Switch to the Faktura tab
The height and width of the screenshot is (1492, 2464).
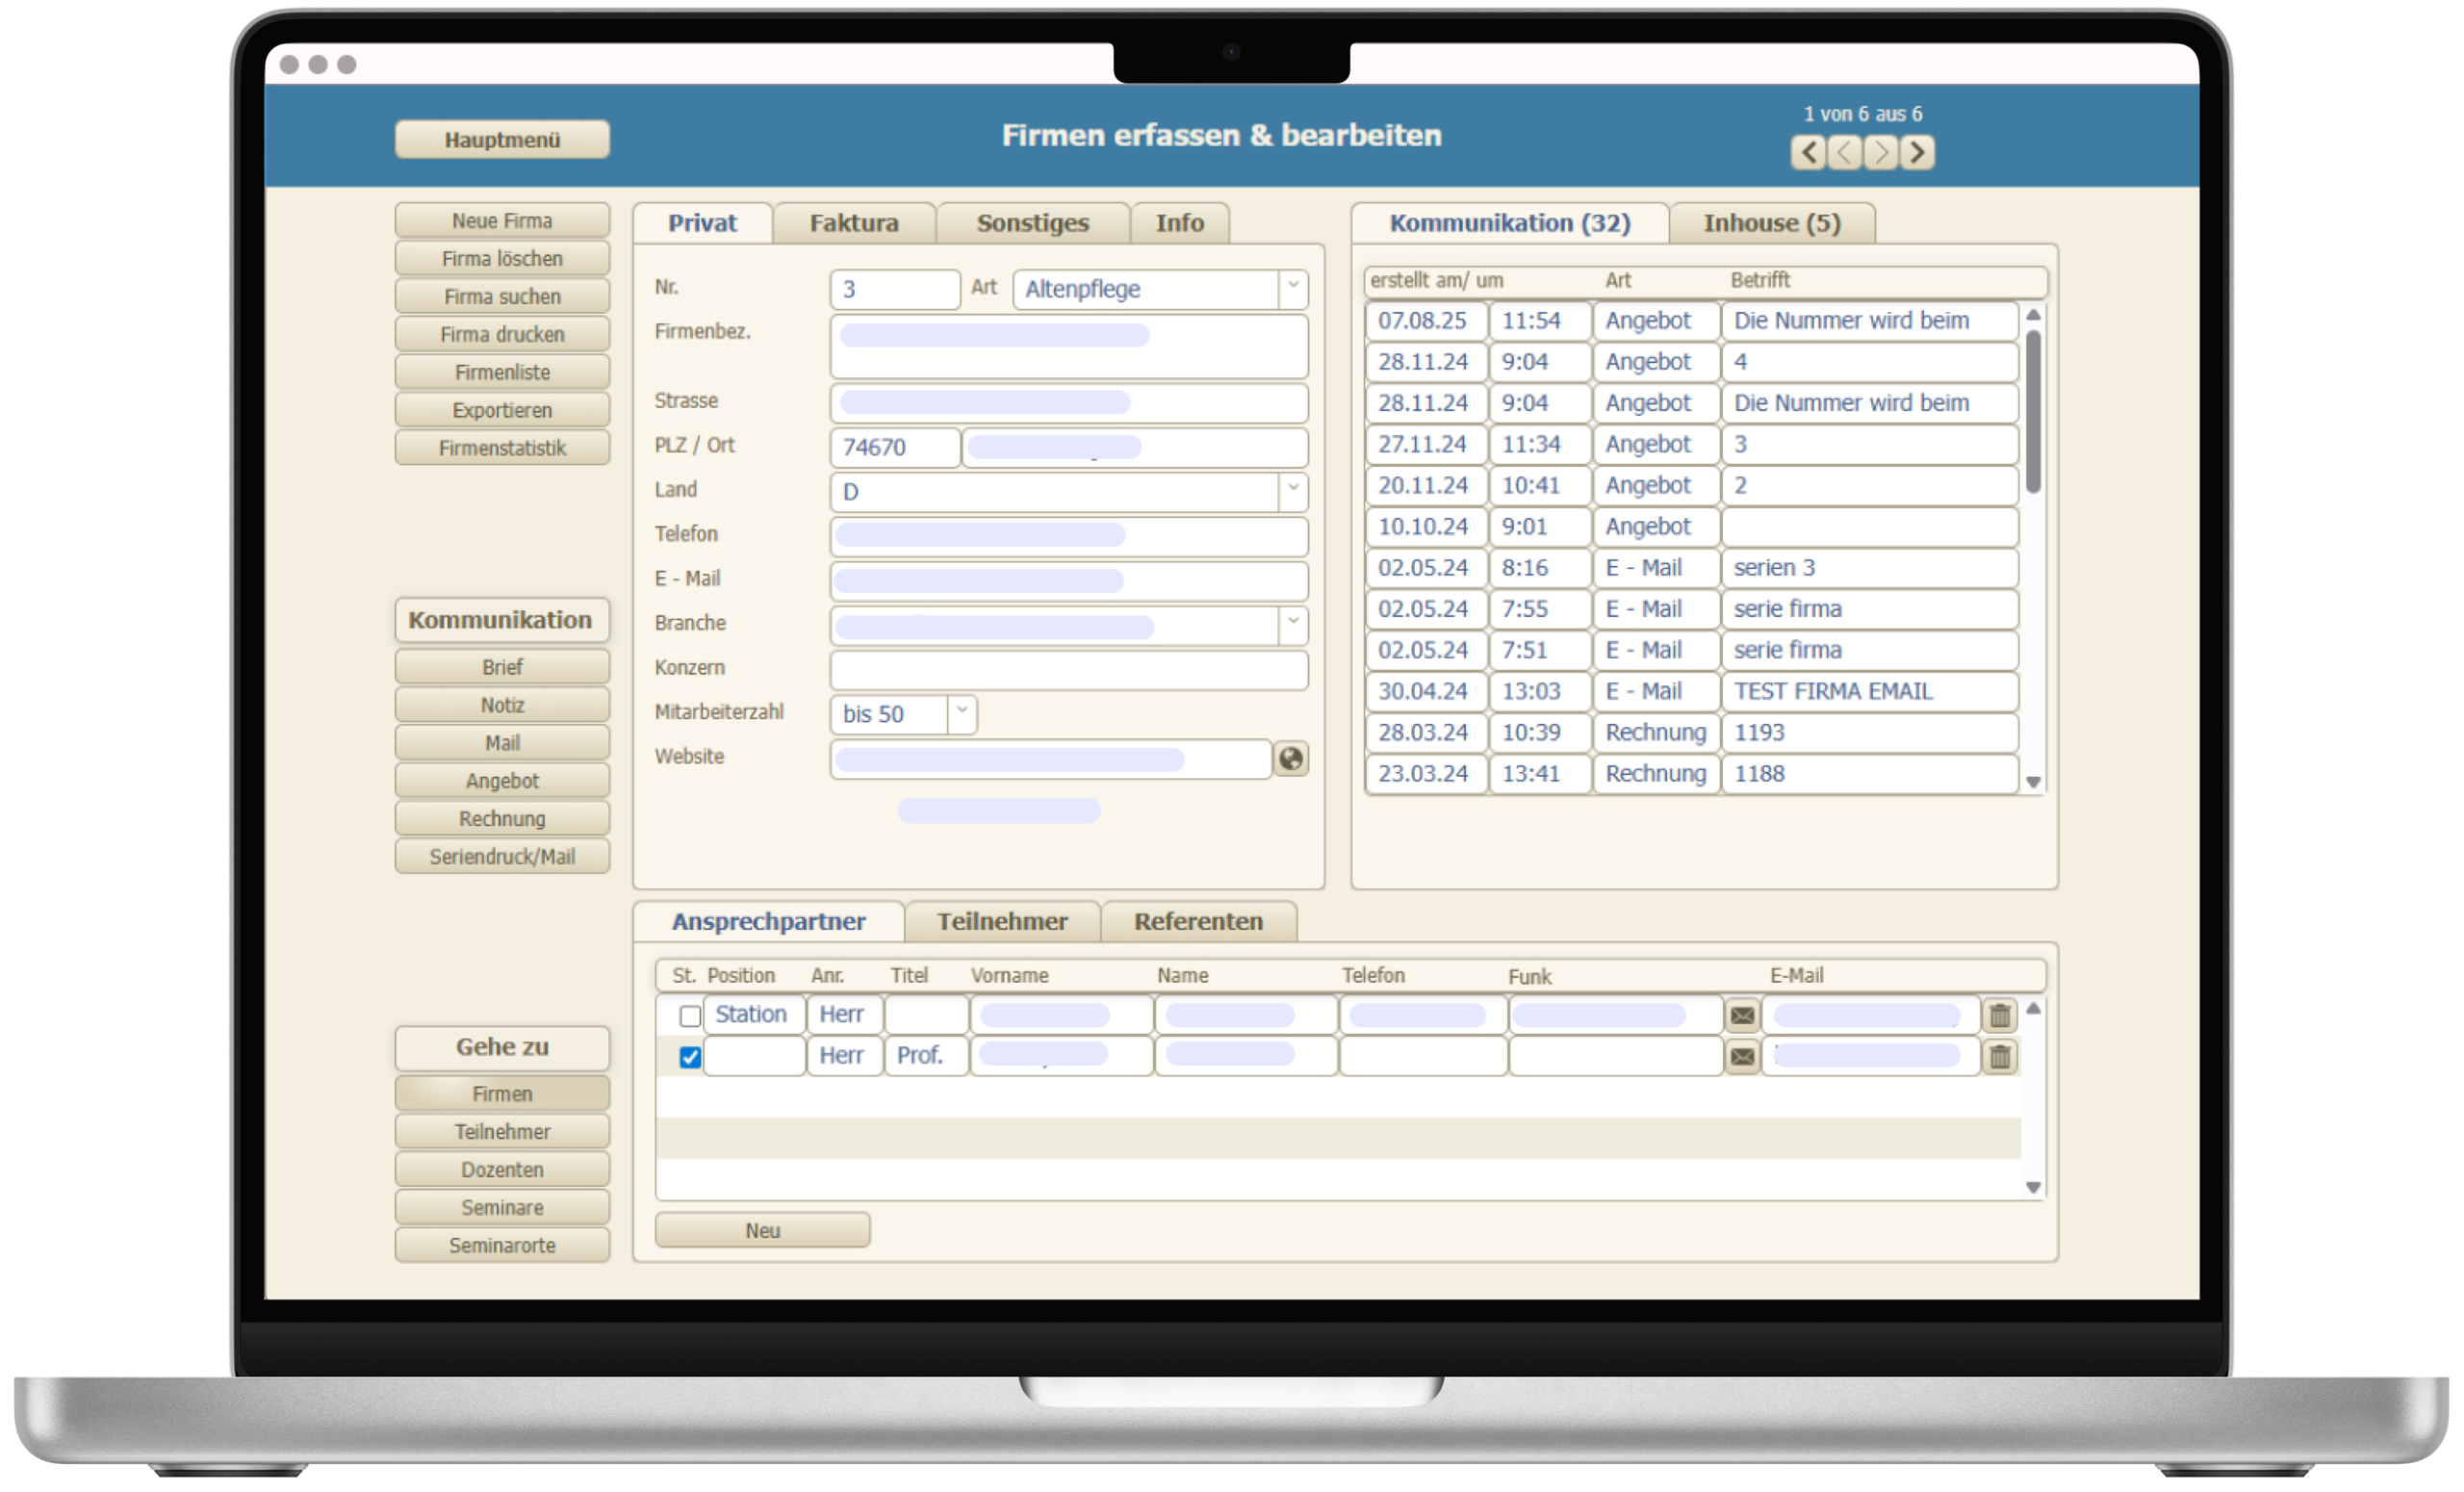tap(853, 223)
